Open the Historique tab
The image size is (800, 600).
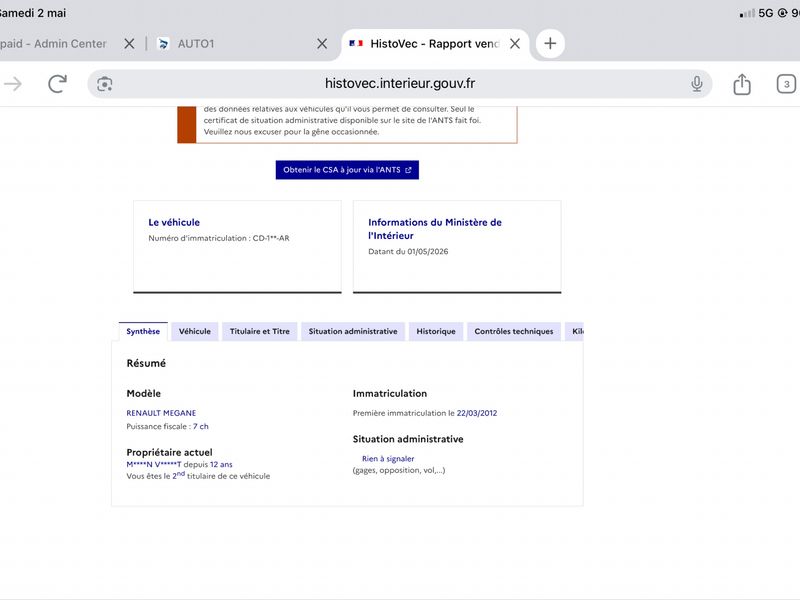(436, 332)
